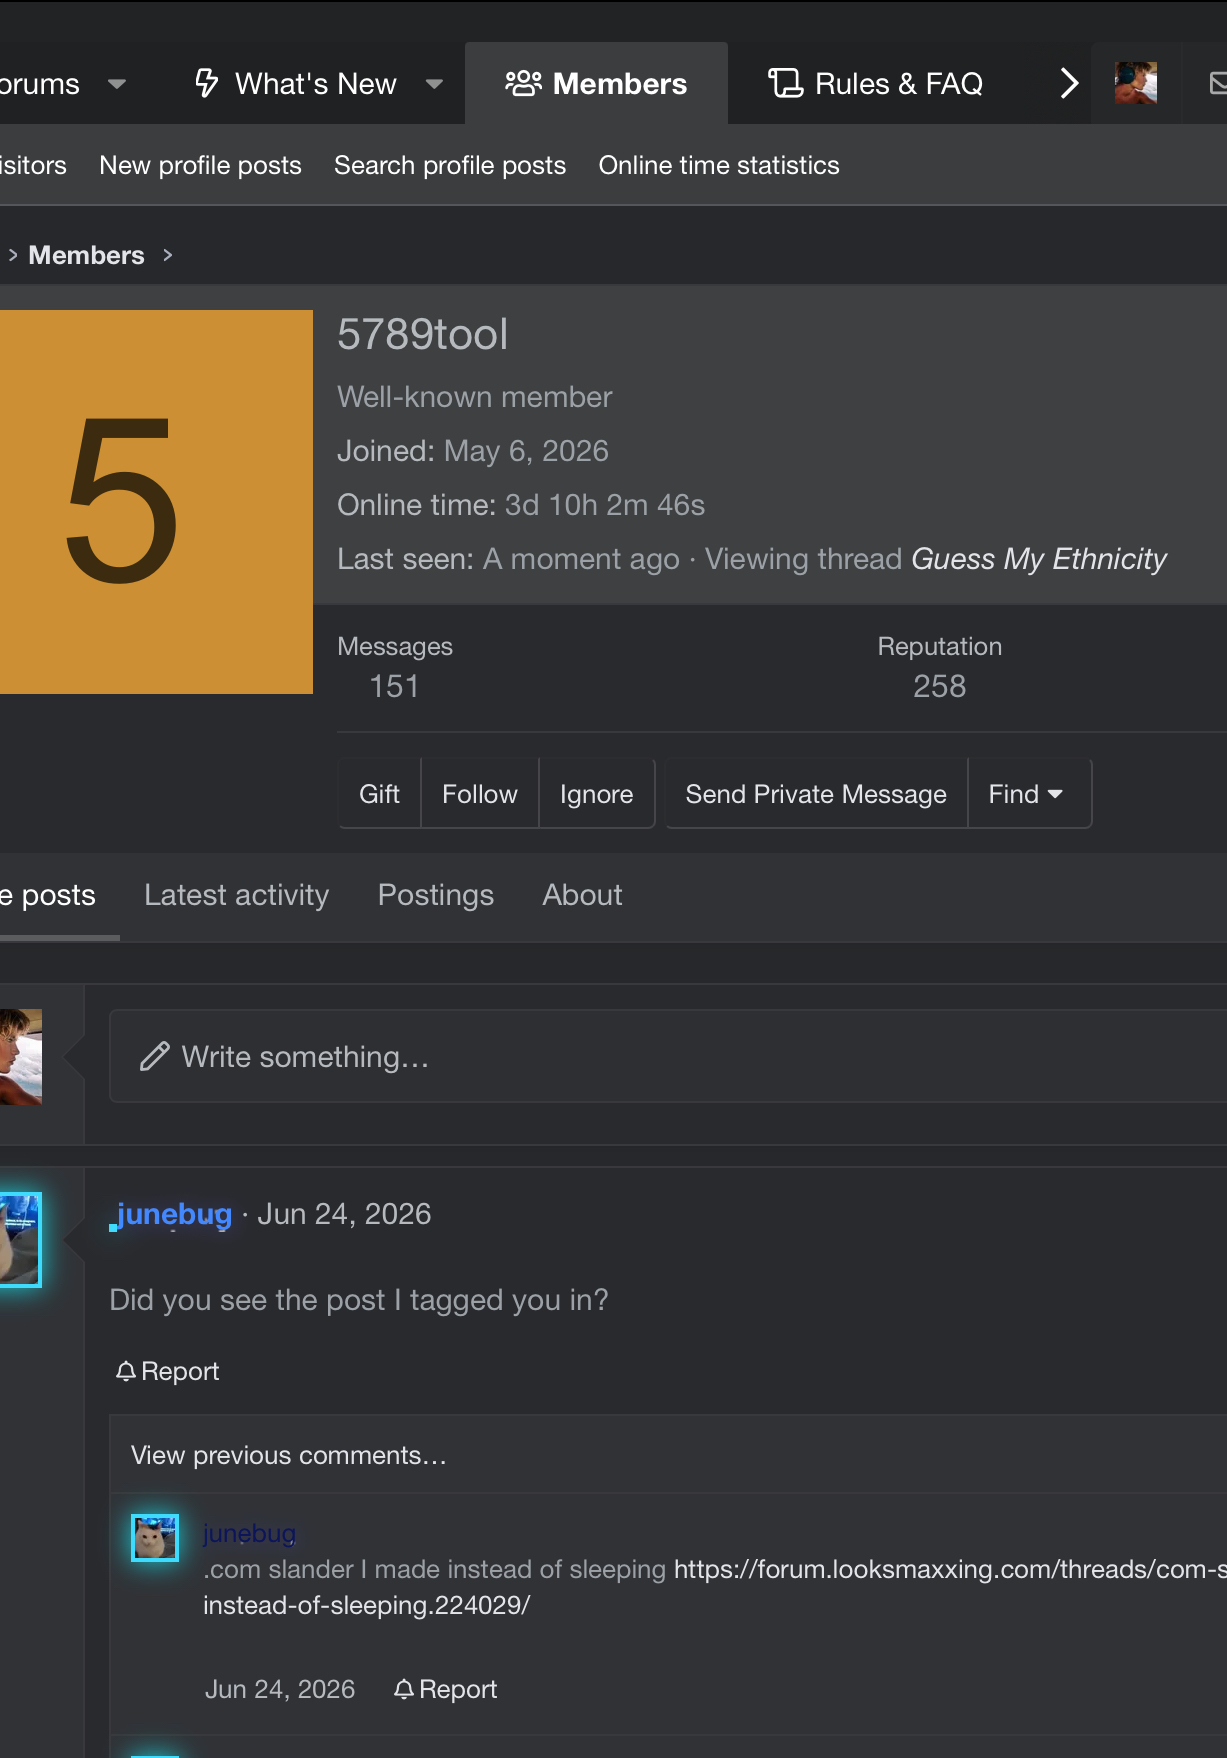The image size is (1227, 1758).
Task: Click the pencil icon in Write something box
Action: pyautogui.click(x=155, y=1057)
